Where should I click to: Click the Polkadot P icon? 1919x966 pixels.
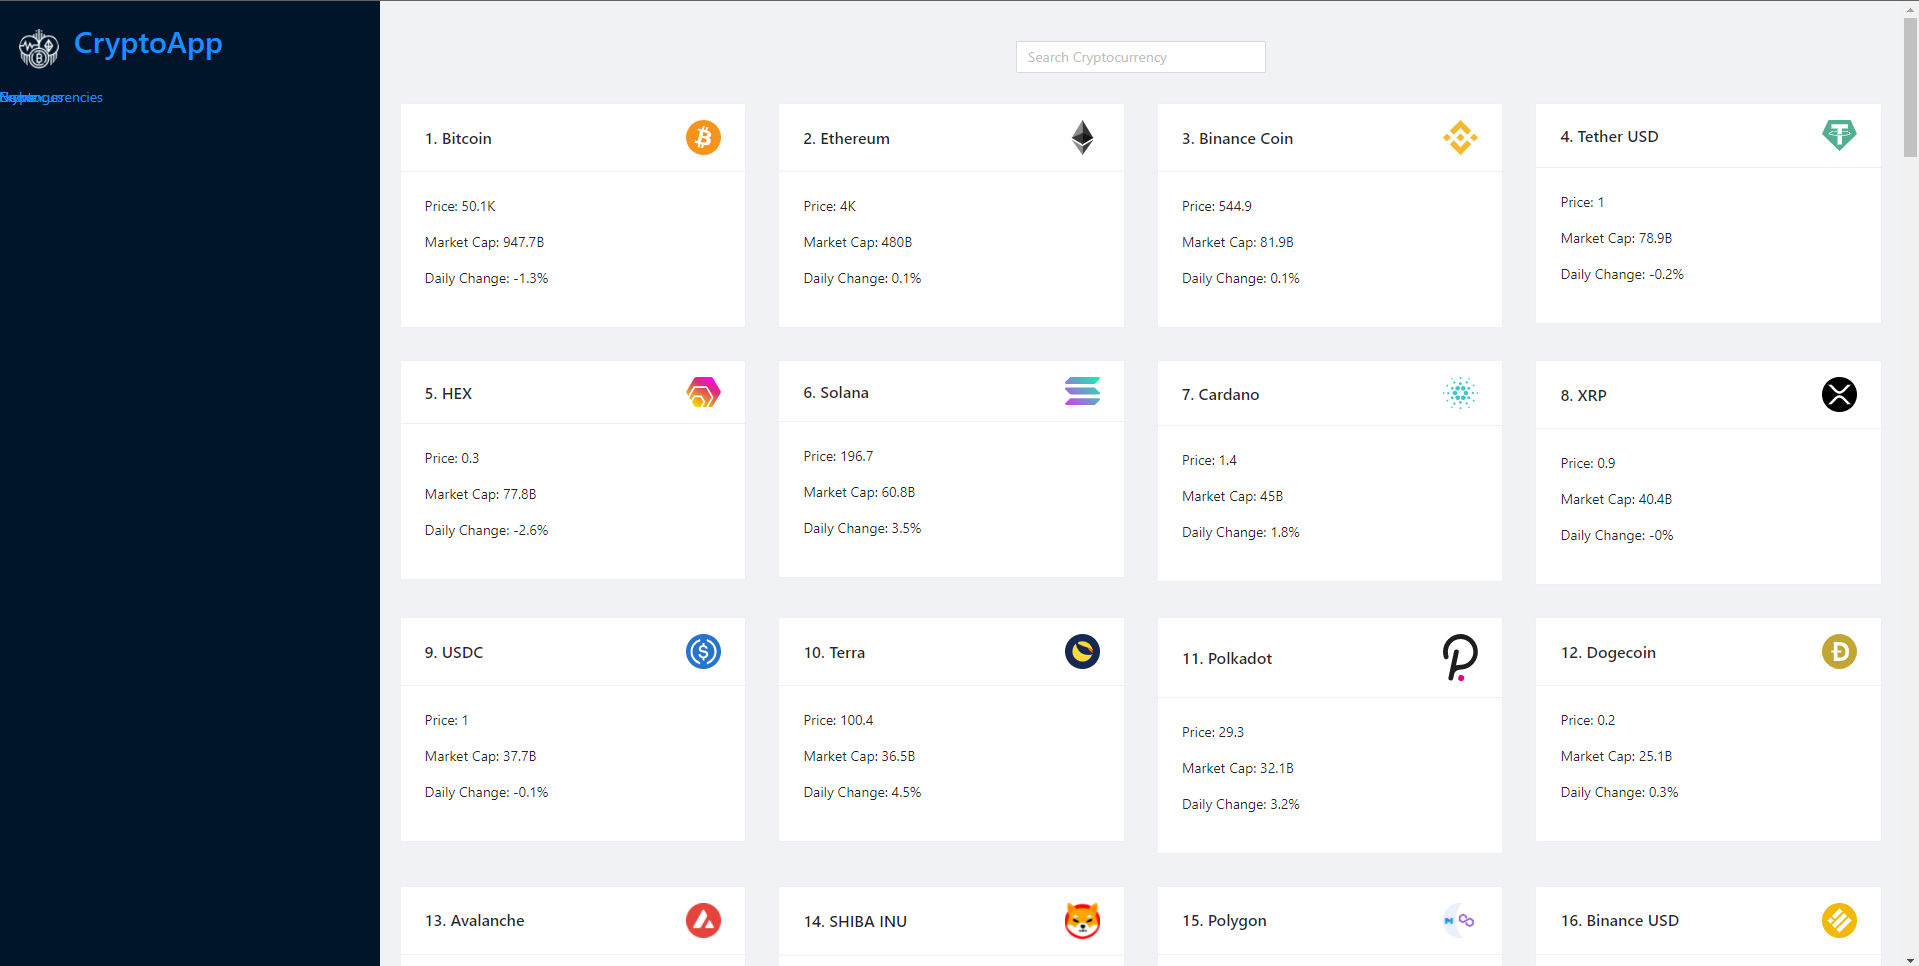coord(1460,657)
